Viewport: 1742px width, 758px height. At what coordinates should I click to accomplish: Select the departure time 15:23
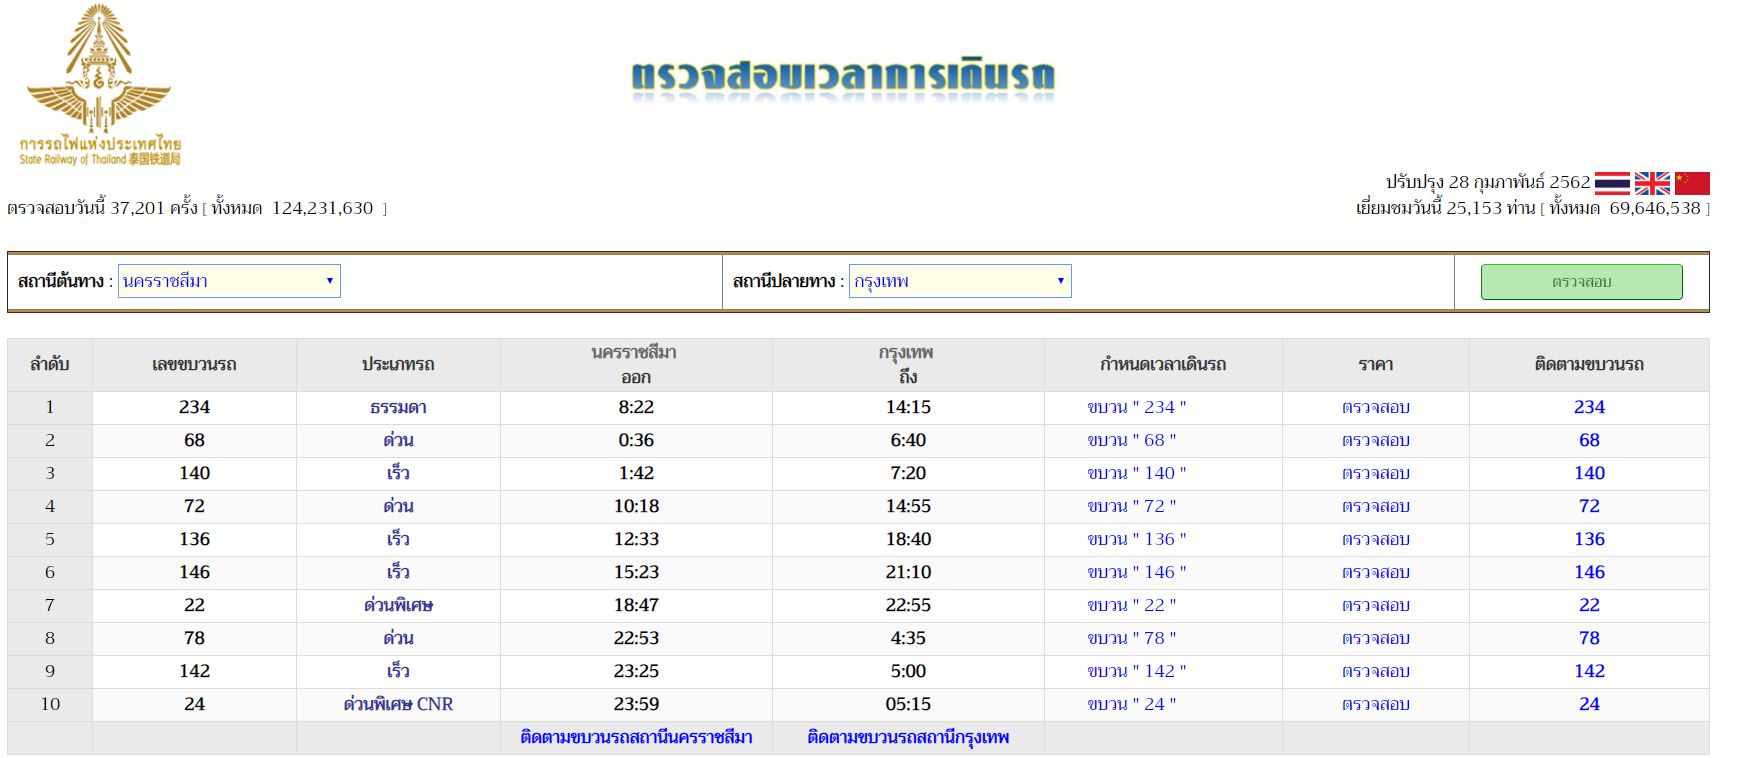tap(636, 572)
